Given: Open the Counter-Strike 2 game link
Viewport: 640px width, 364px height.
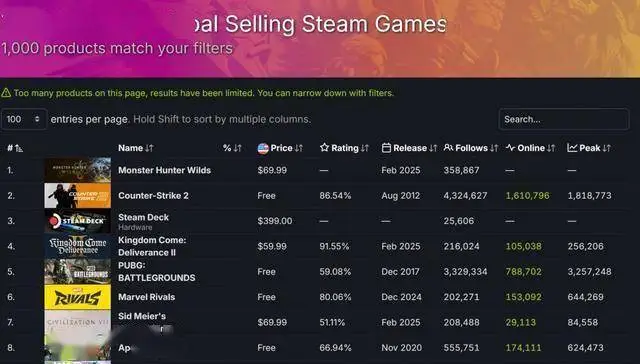Looking at the screenshot, I should [x=153, y=195].
